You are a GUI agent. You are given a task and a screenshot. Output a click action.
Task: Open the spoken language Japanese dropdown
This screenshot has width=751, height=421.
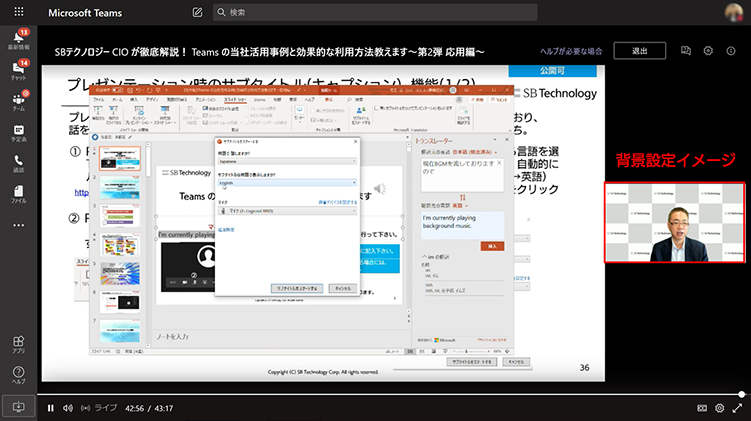(287, 161)
